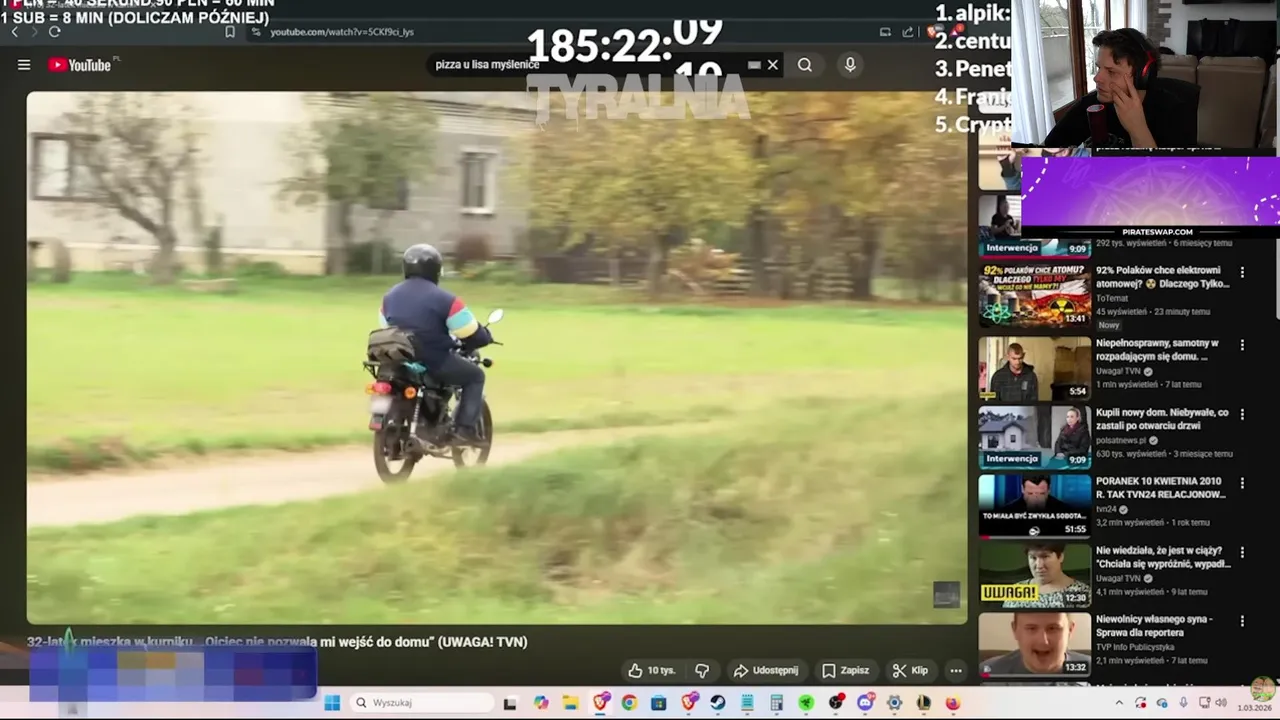The image size is (1280, 720).
Task: Open Firefox from the taskbar
Action: pos(953,703)
